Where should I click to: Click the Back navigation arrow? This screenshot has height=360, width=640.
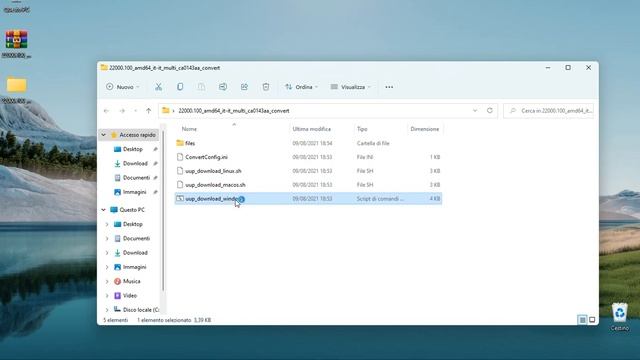coord(107,111)
